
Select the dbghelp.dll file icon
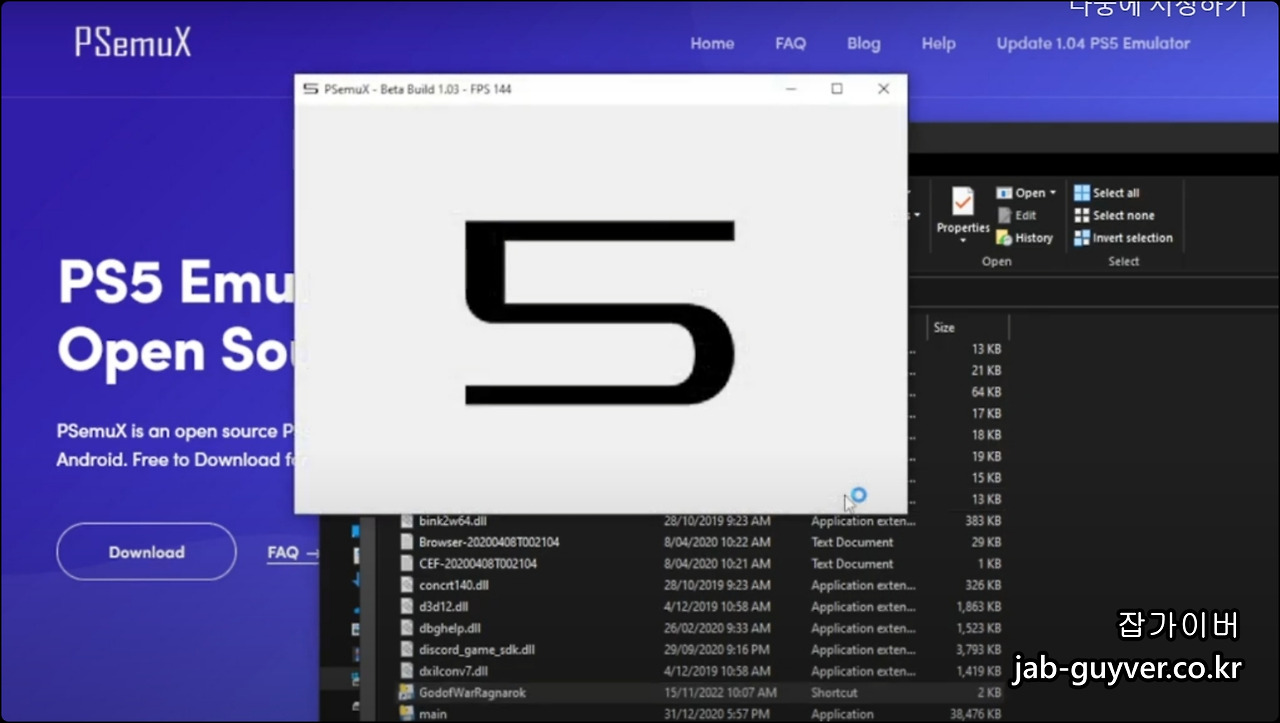click(406, 628)
